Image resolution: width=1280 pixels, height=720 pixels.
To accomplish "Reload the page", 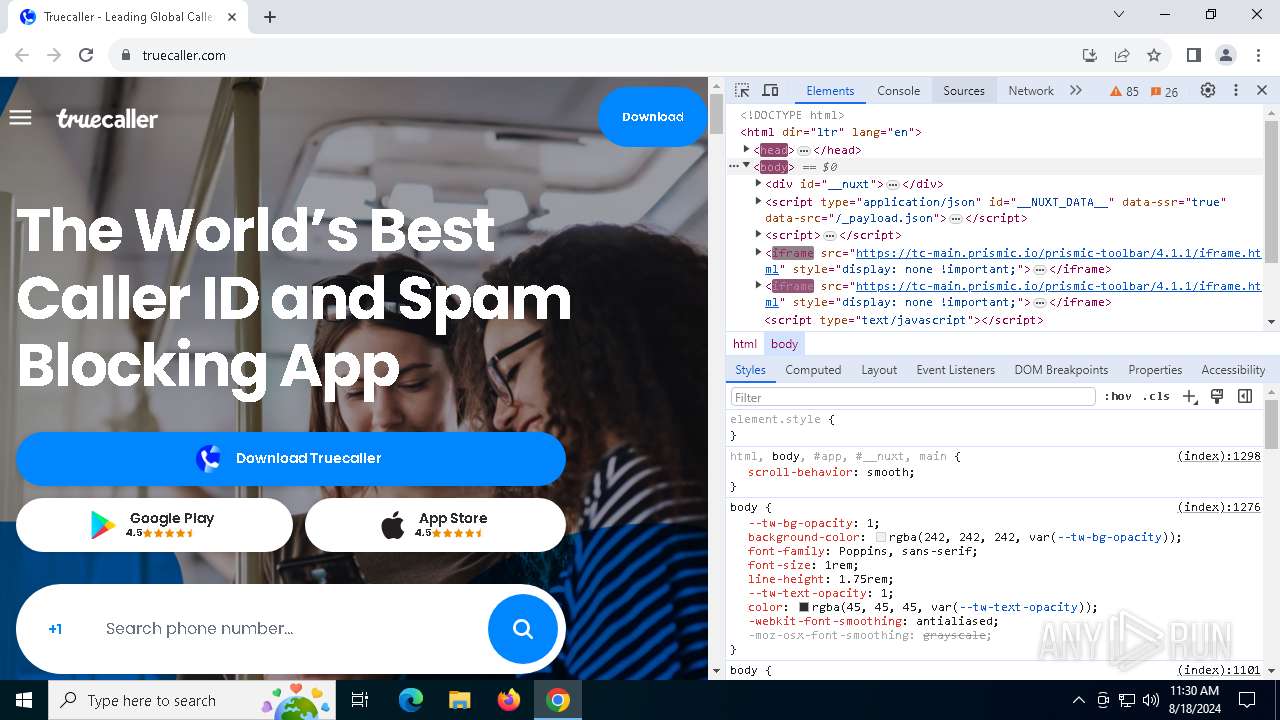I will tap(86, 55).
